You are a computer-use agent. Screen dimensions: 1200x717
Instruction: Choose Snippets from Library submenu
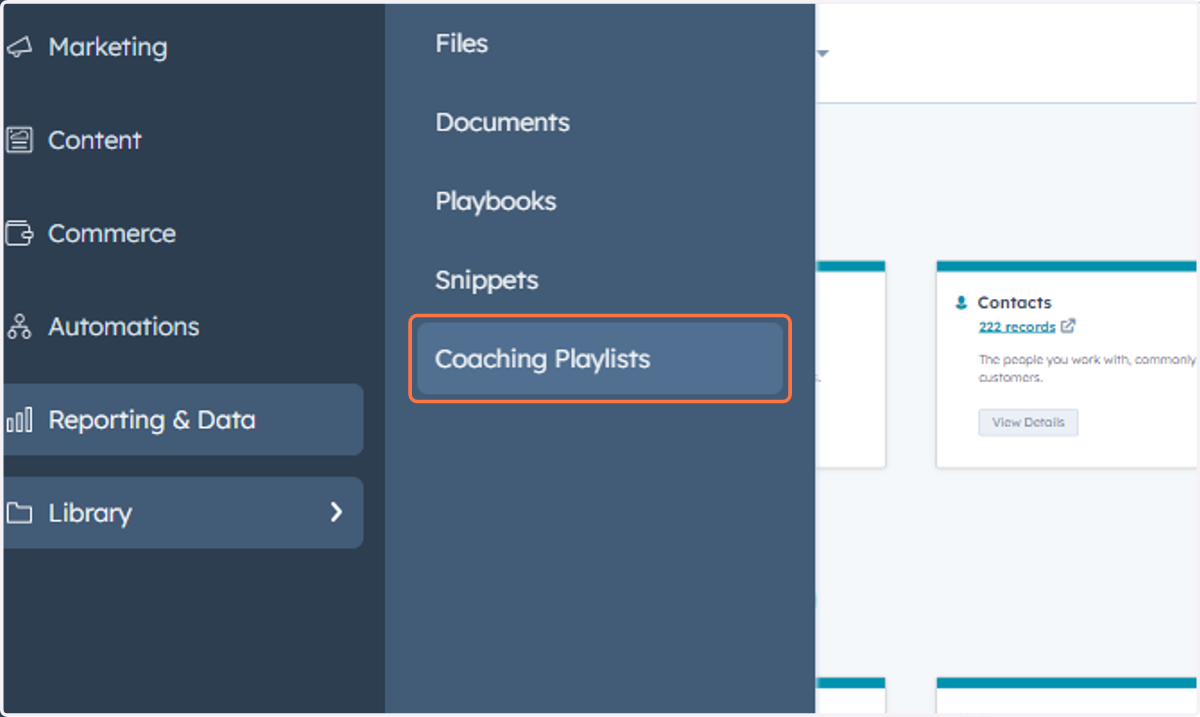click(x=487, y=280)
